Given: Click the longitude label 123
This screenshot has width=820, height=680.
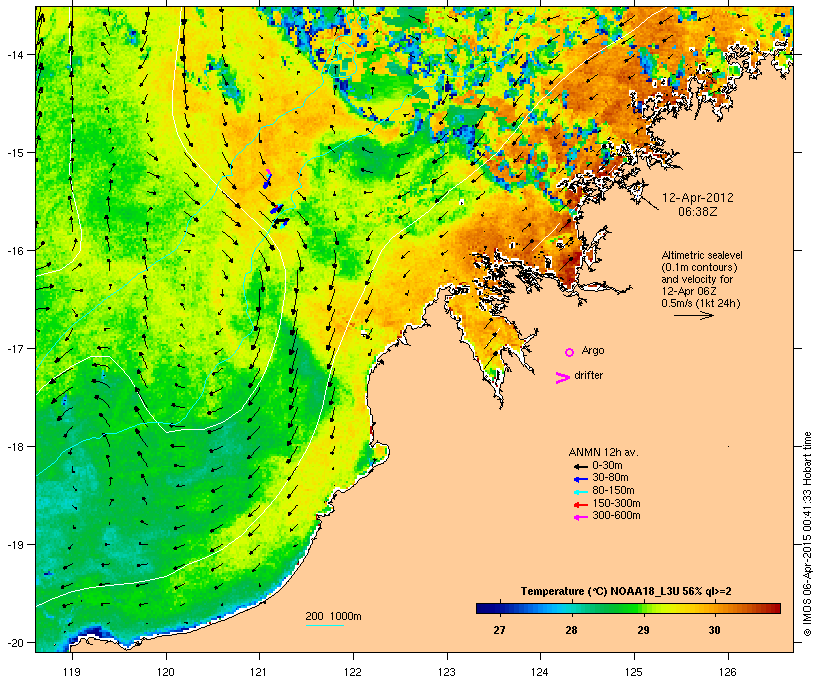Looking at the screenshot, I should [447, 672].
